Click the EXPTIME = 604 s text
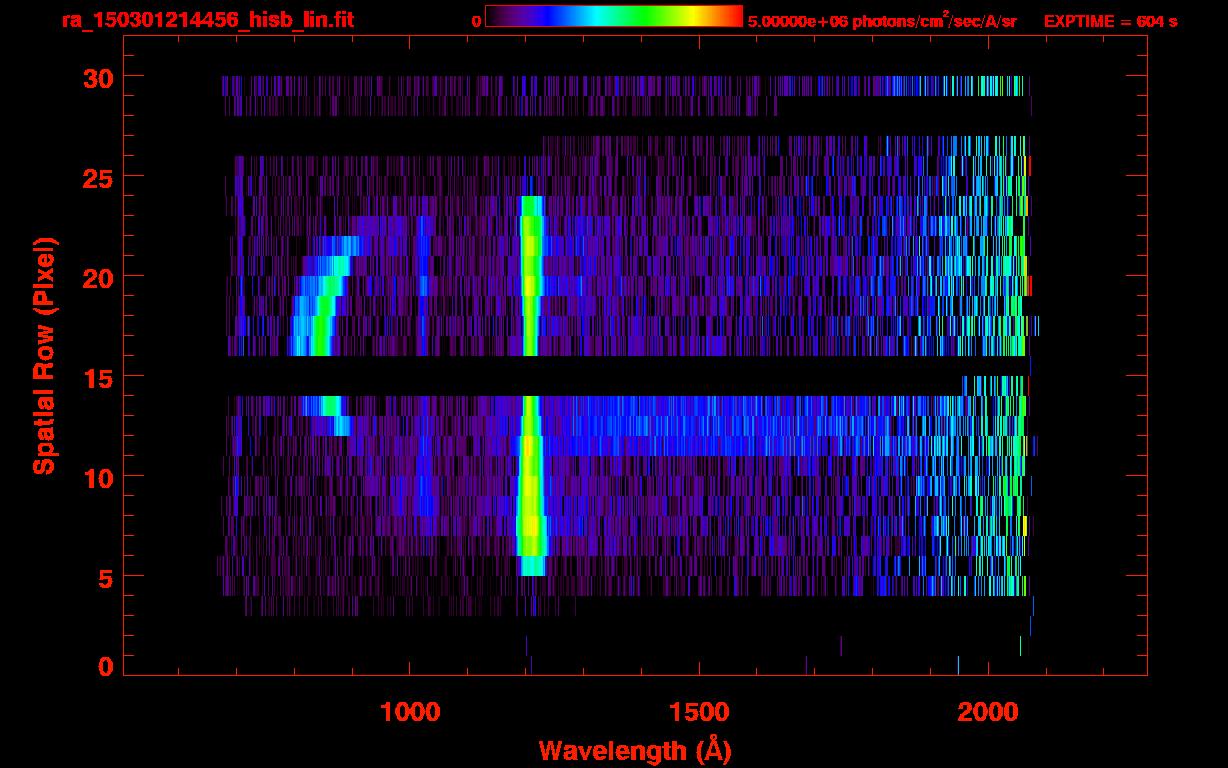 point(1110,22)
